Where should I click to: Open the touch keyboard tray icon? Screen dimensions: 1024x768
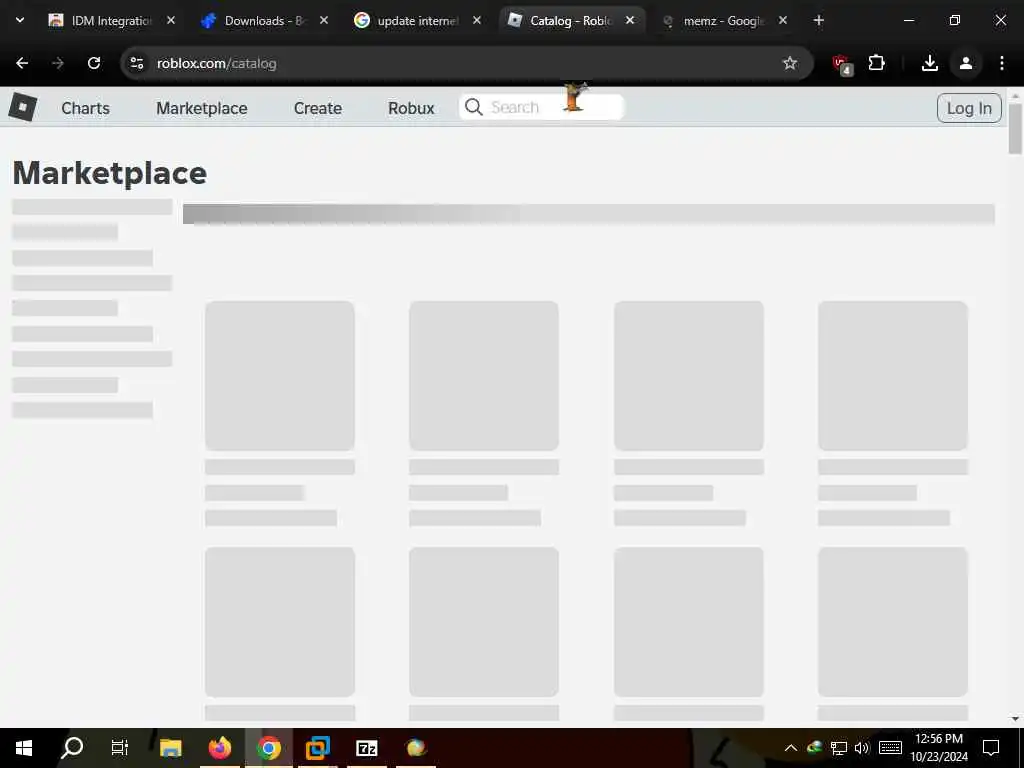[x=890, y=748]
